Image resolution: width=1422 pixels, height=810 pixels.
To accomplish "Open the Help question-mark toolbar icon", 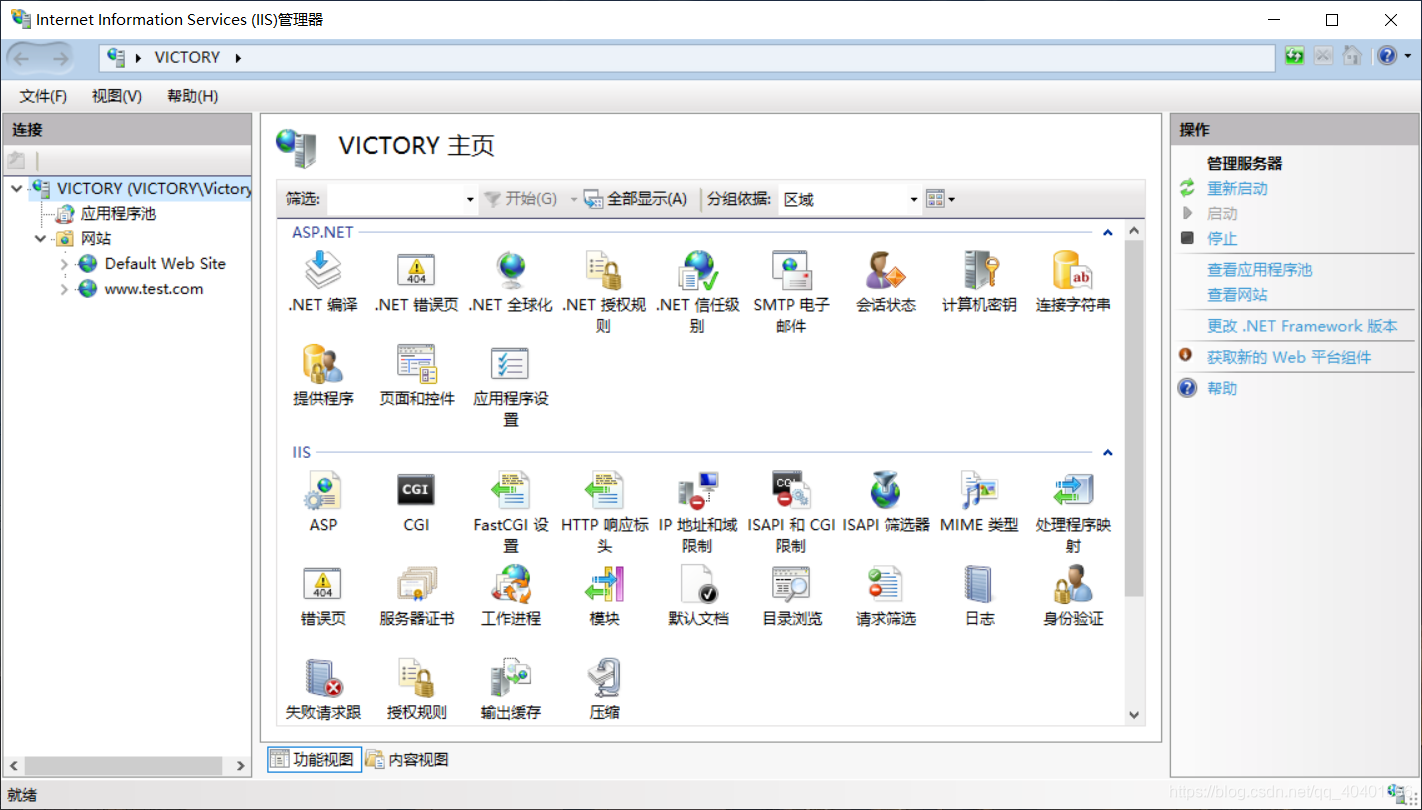I will pos(1386,56).
